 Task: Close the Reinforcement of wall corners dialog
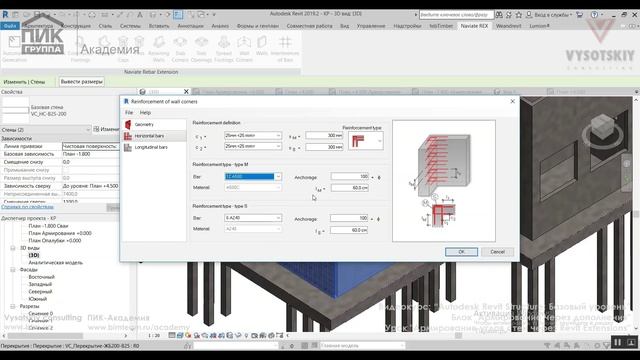pyautogui.click(x=513, y=102)
